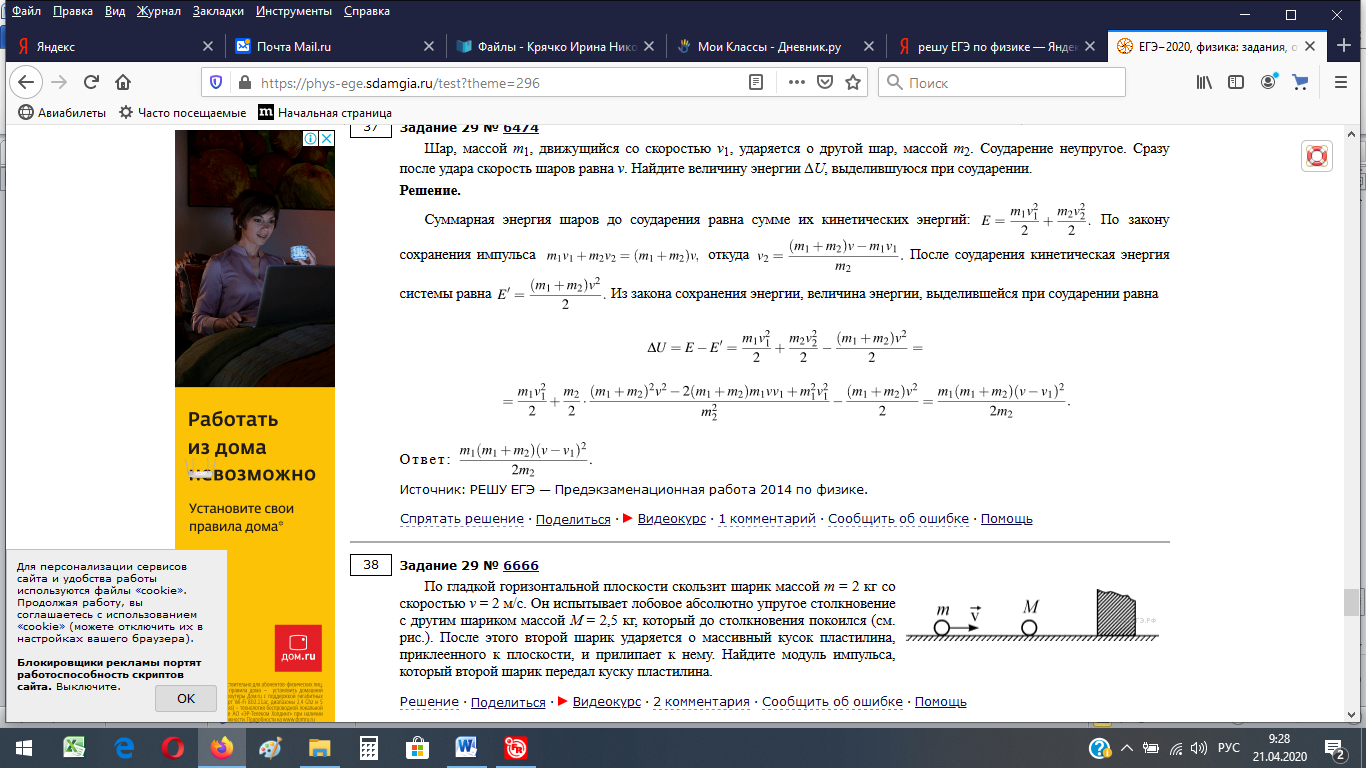Open Firefox account icon
Viewport: 1366px width, 768px height.
coord(1269,83)
